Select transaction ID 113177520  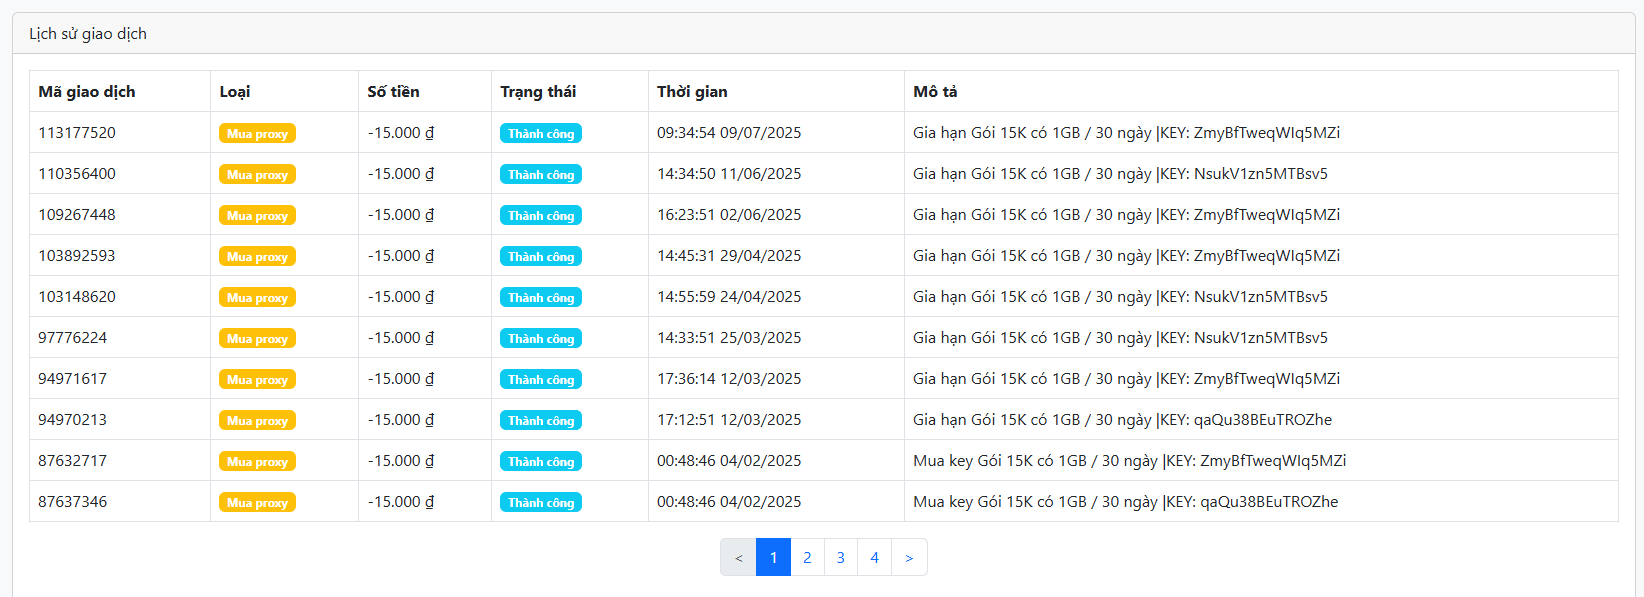pos(77,132)
